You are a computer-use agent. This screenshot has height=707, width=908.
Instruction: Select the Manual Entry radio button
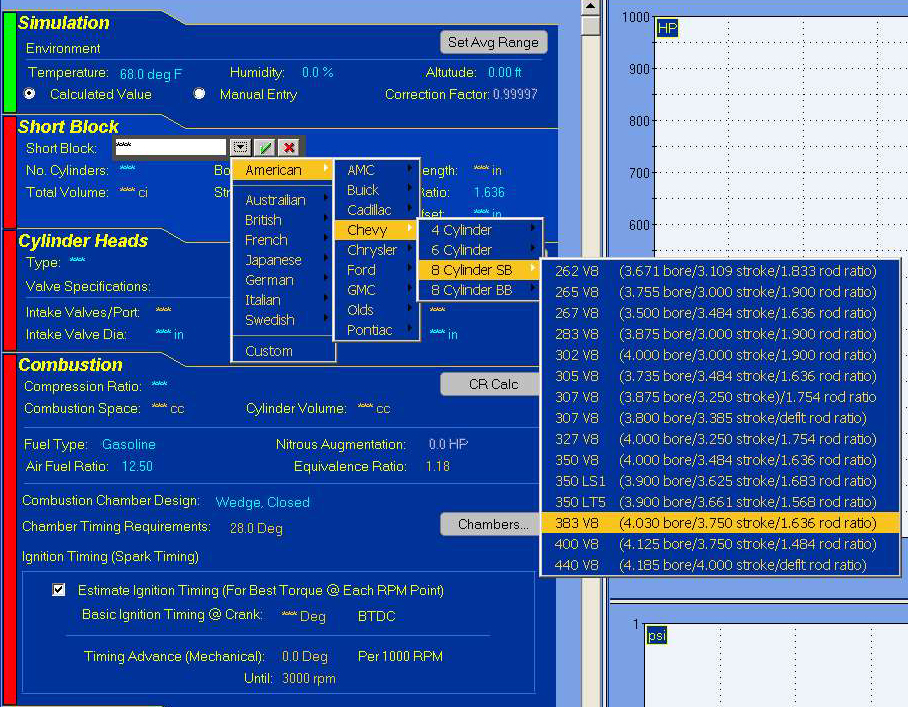point(199,93)
